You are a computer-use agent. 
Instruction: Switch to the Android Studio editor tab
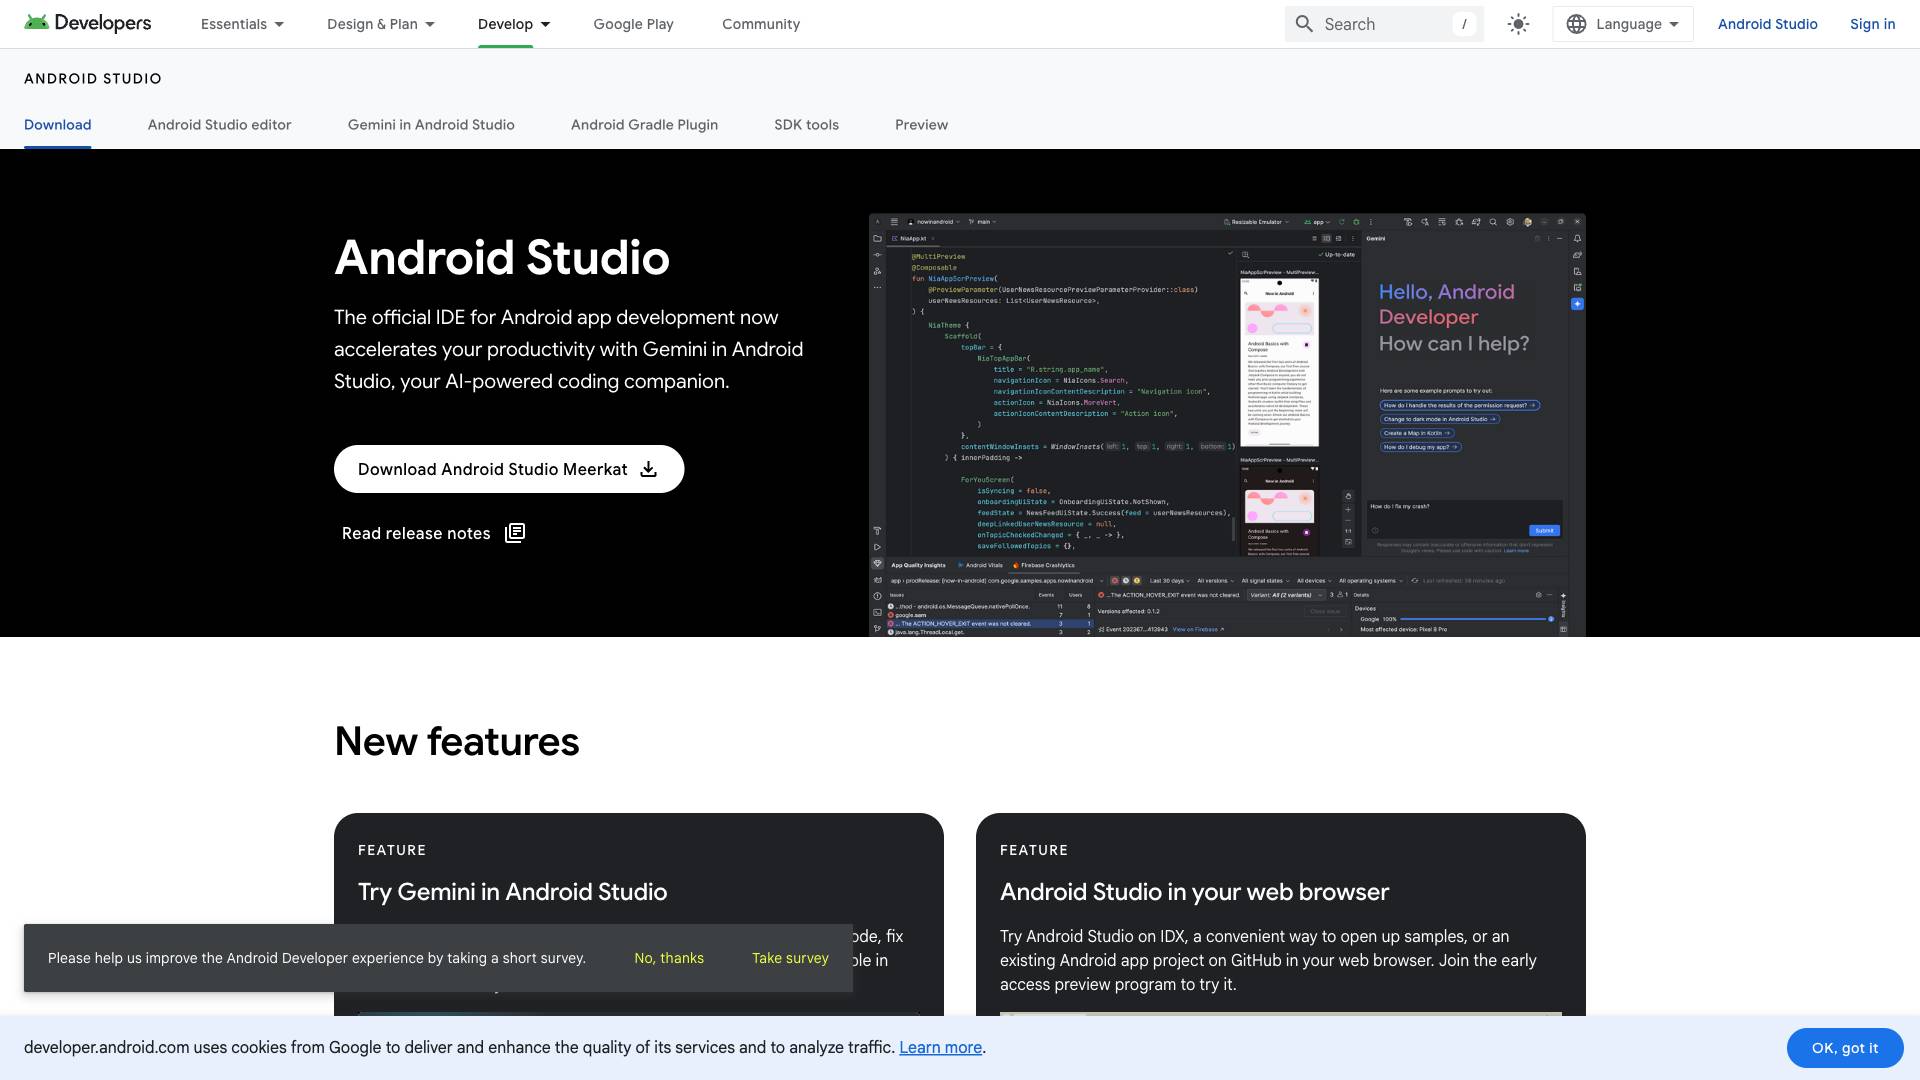219,125
